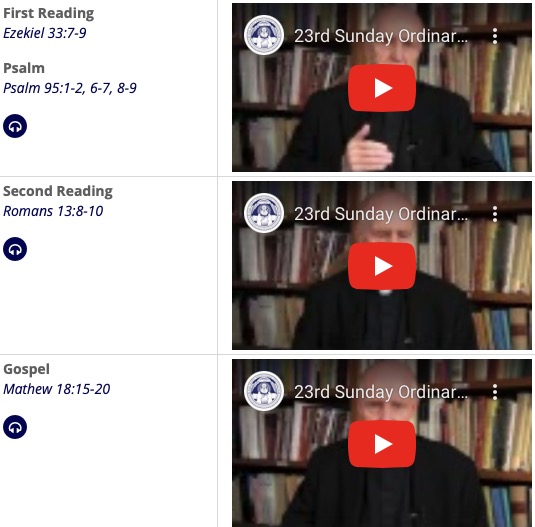Play the Gospel YouTube video
535x527 pixels.
pos(382,444)
